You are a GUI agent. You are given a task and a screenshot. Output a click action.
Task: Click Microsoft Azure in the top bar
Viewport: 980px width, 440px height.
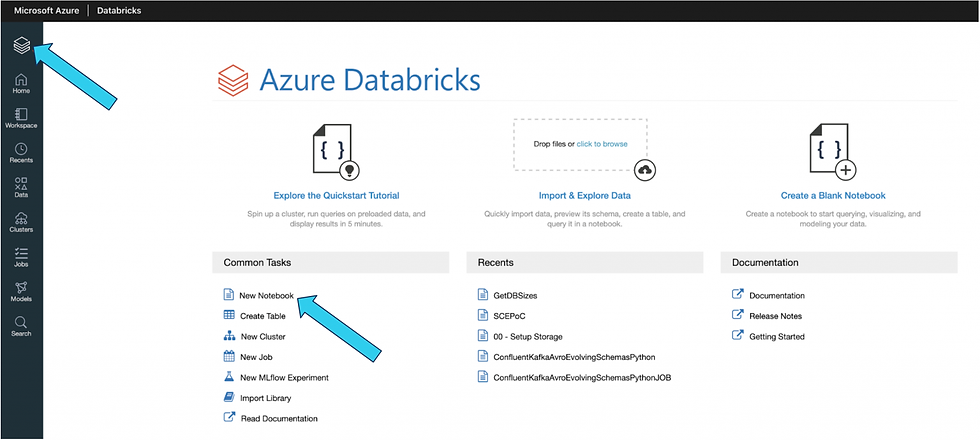pyautogui.click(x=47, y=11)
